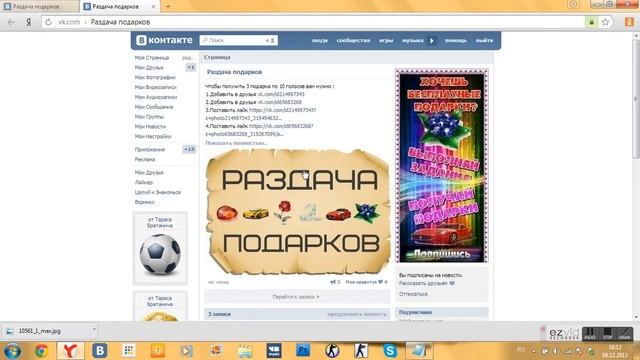Click the +15 applications counter badge

189,149
